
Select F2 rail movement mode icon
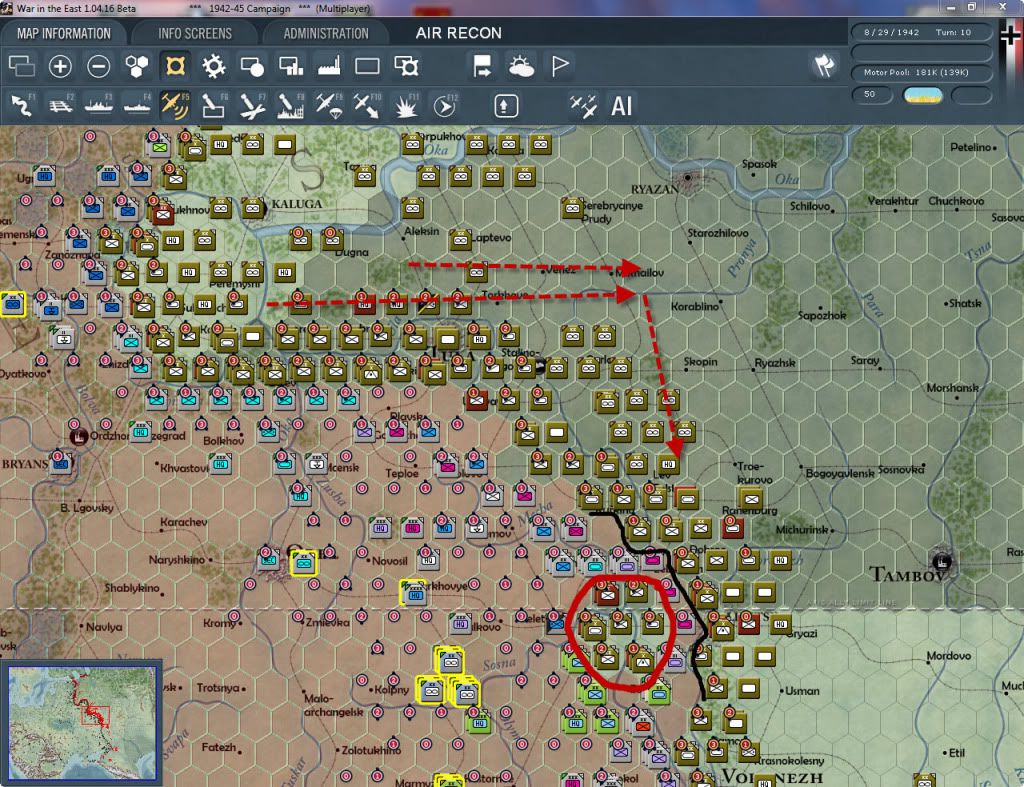61,105
